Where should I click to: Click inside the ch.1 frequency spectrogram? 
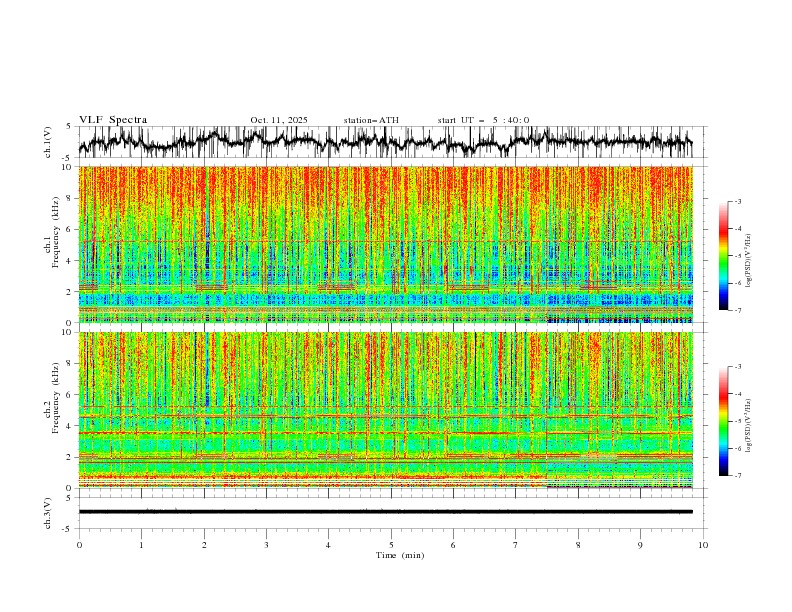coord(385,244)
